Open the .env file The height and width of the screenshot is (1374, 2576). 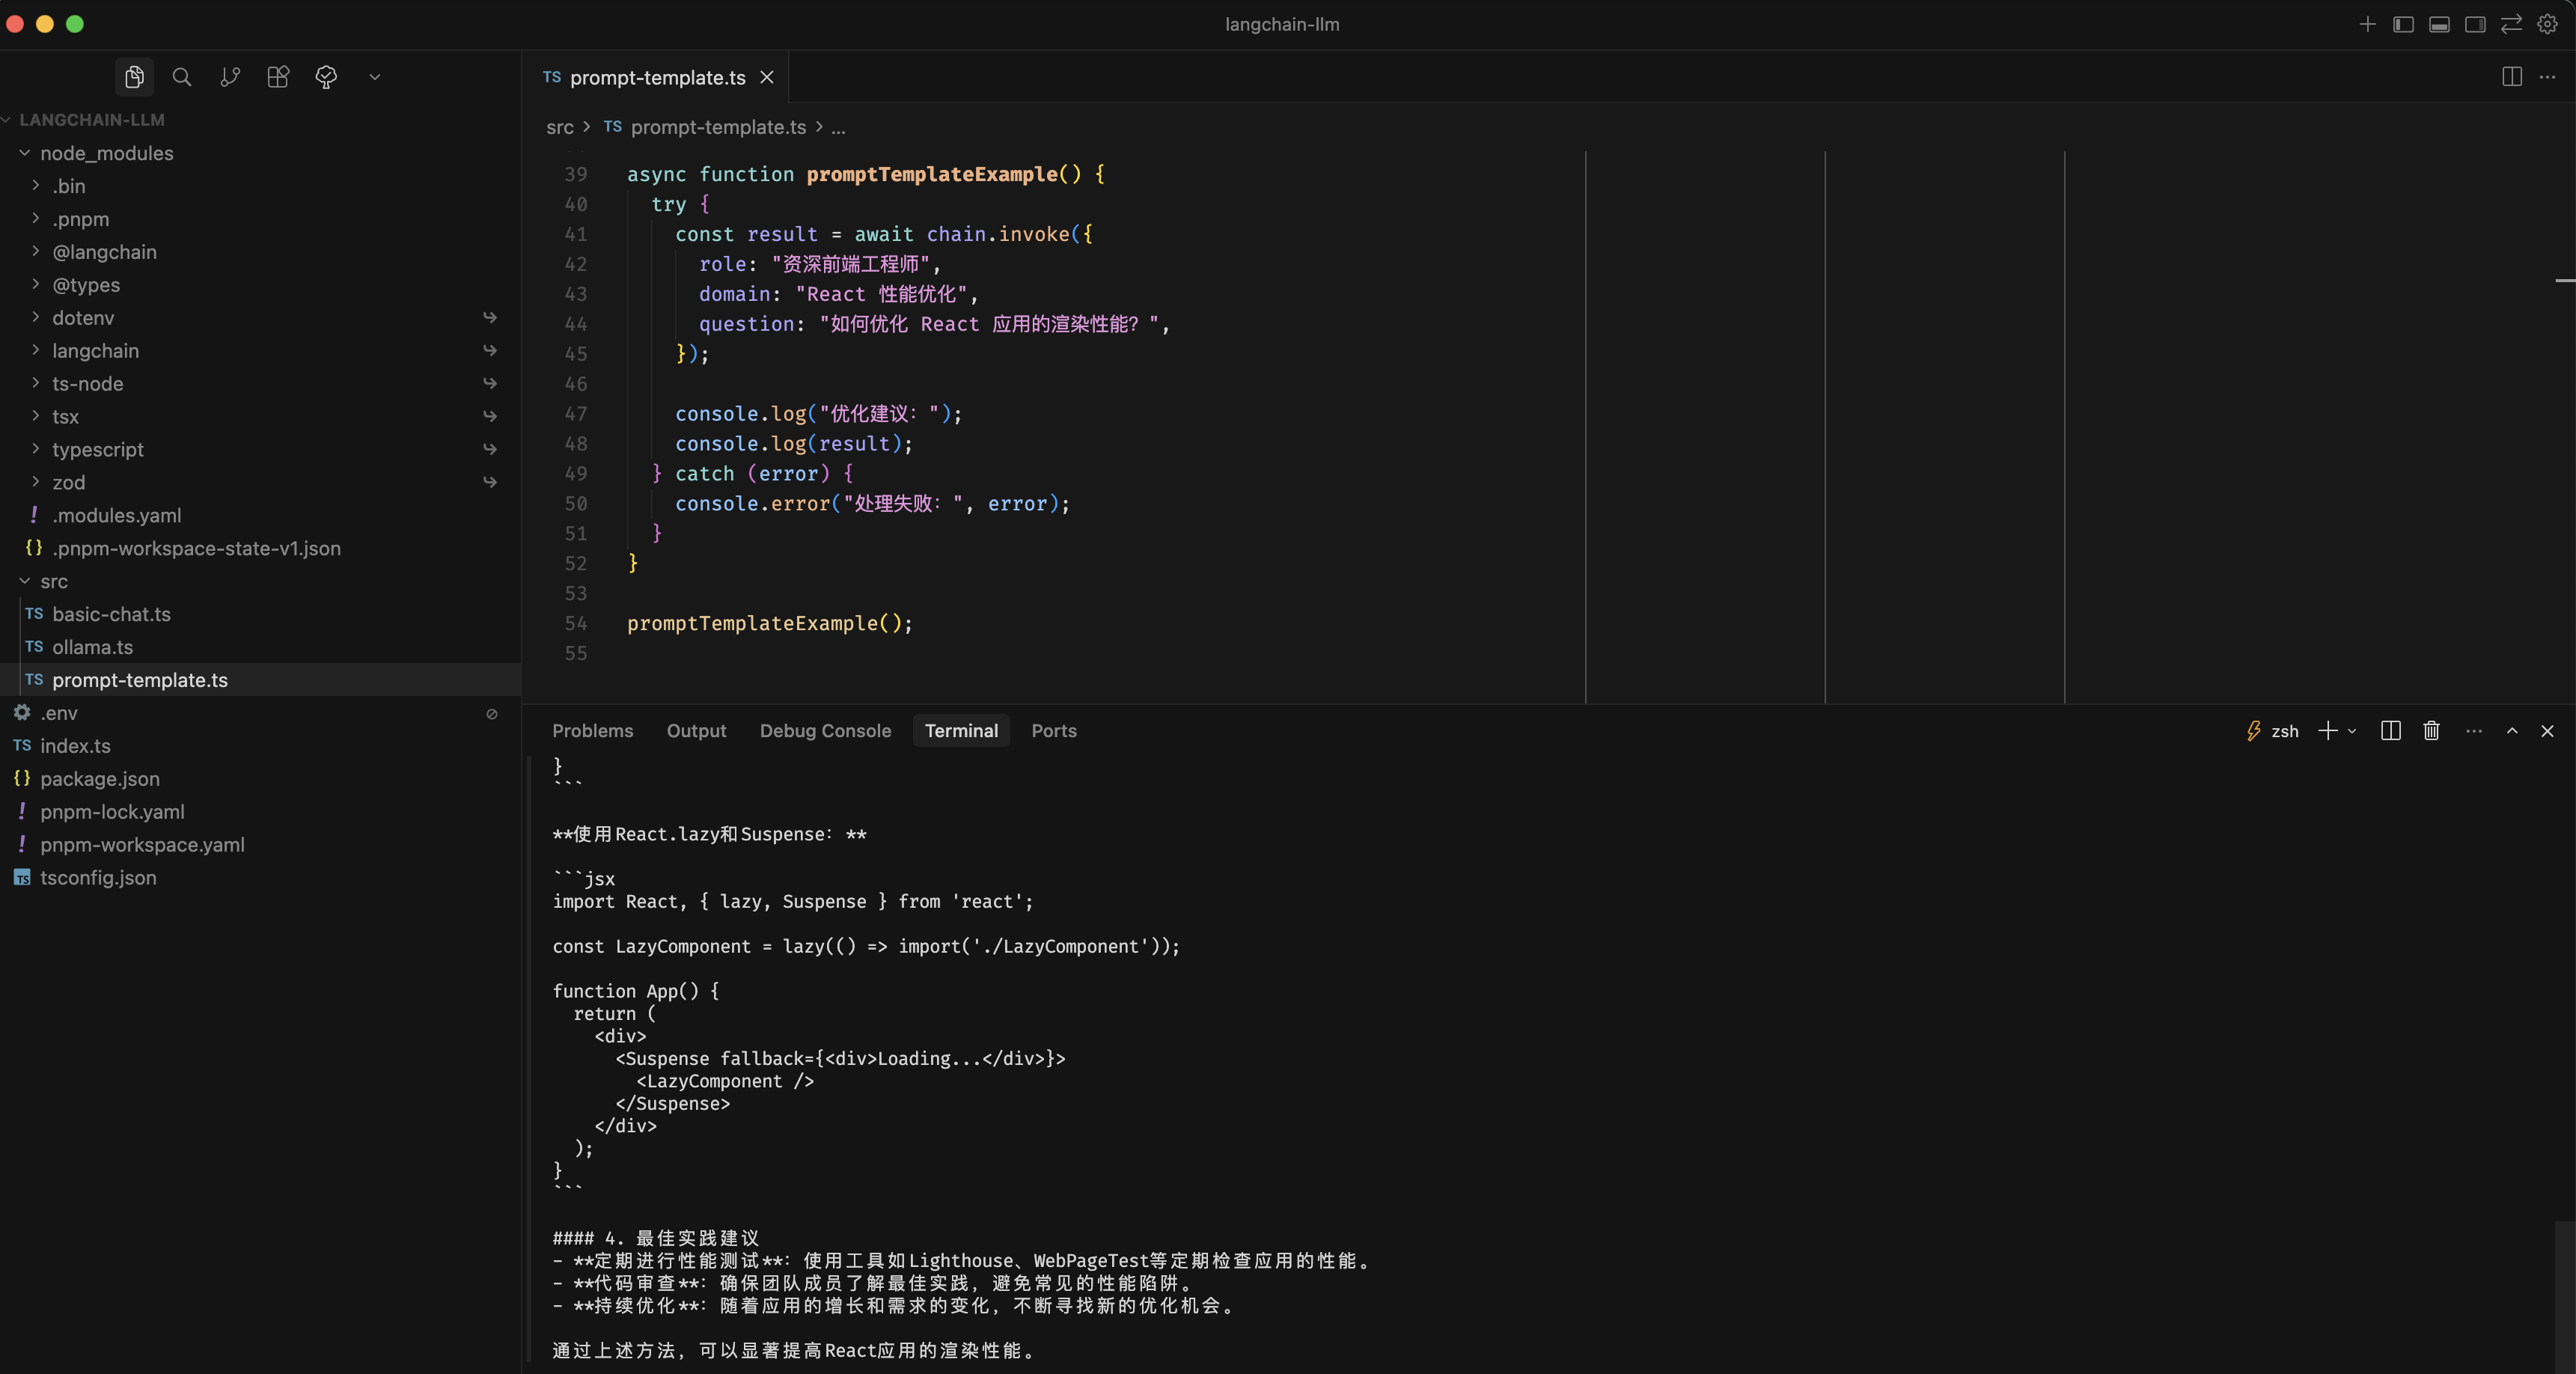(x=260, y=713)
